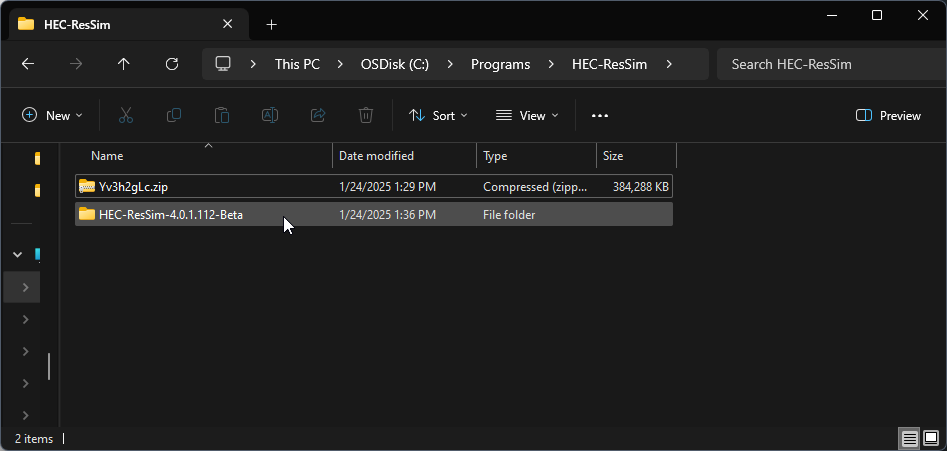Go up one folder level

pos(124,64)
